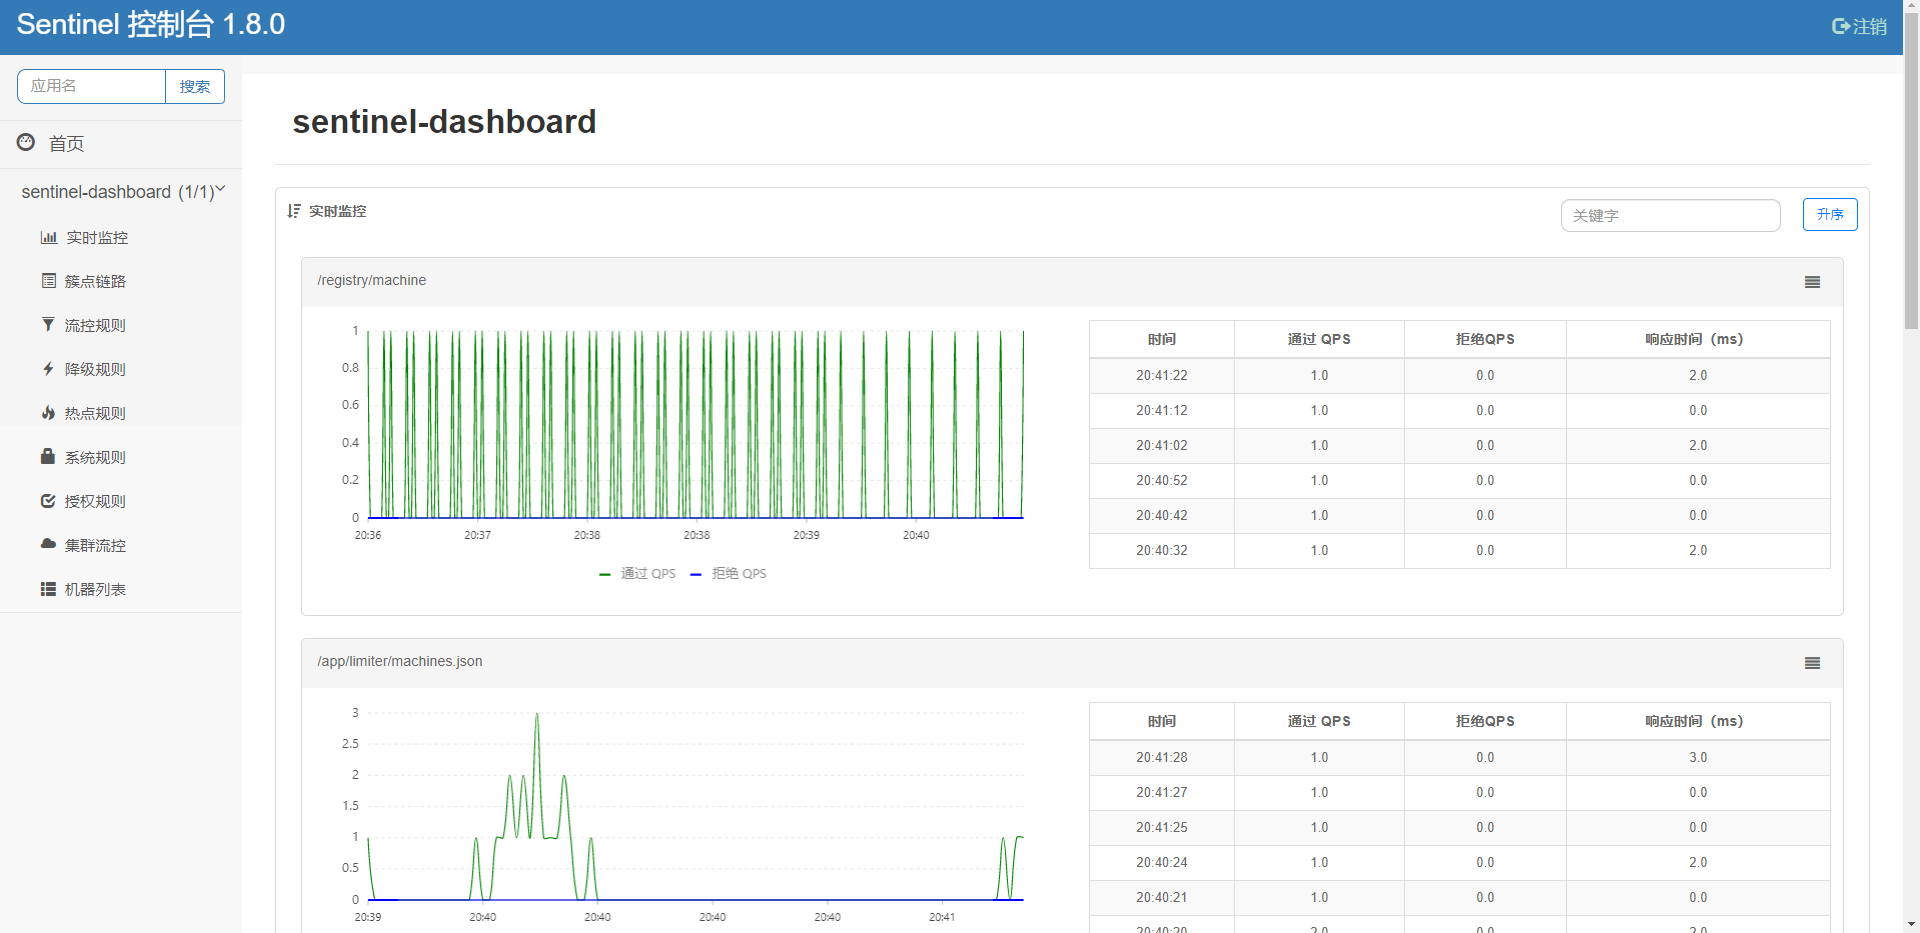Click the funnel icon for 流控规则
The width and height of the screenshot is (1920, 933).
tap(48, 325)
